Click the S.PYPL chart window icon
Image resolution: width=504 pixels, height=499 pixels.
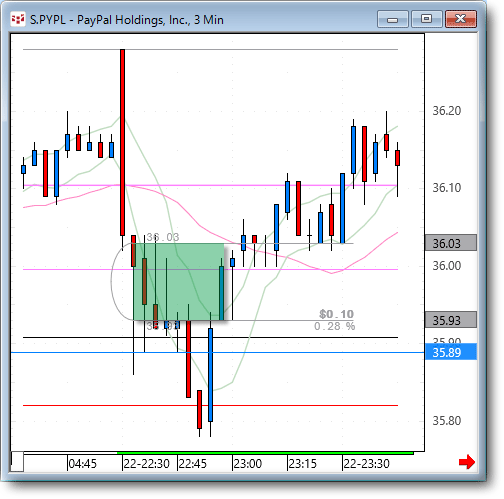[x=18, y=19]
